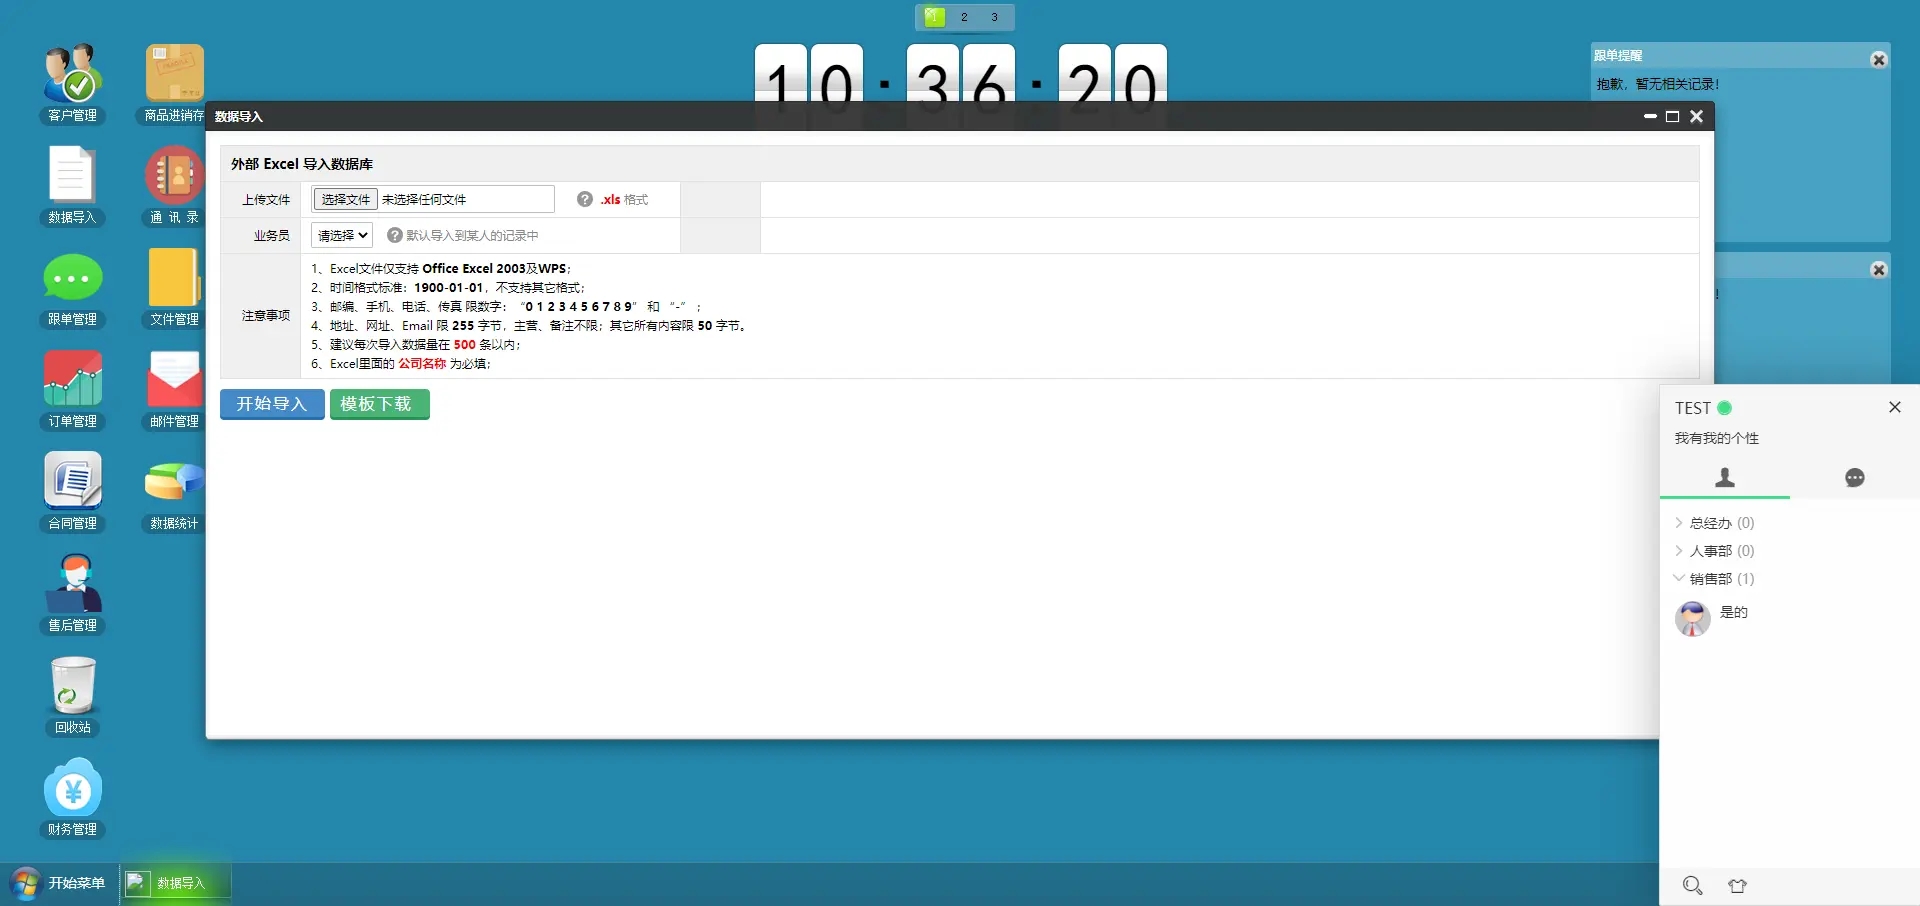Open the 客户管理 desktop icon
1920x906 pixels.
point(73,75)
